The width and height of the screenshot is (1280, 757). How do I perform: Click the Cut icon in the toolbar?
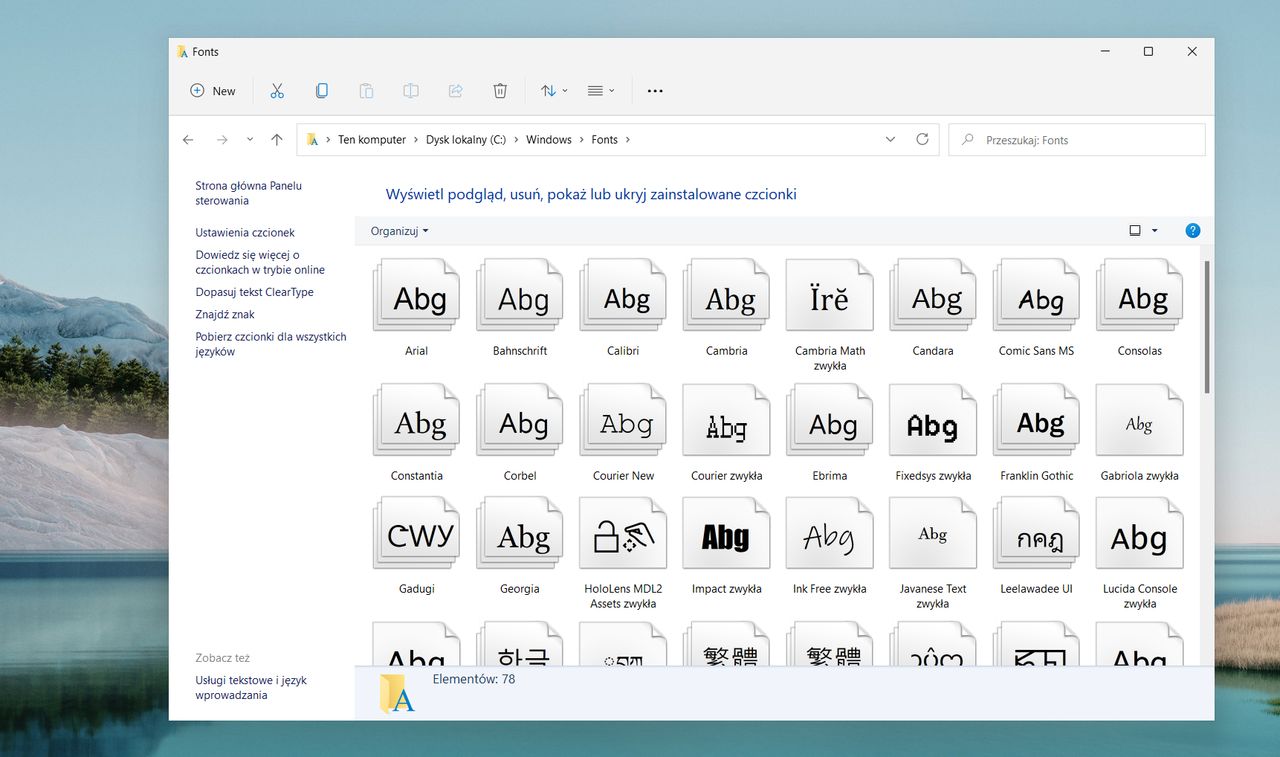[277, 90]
